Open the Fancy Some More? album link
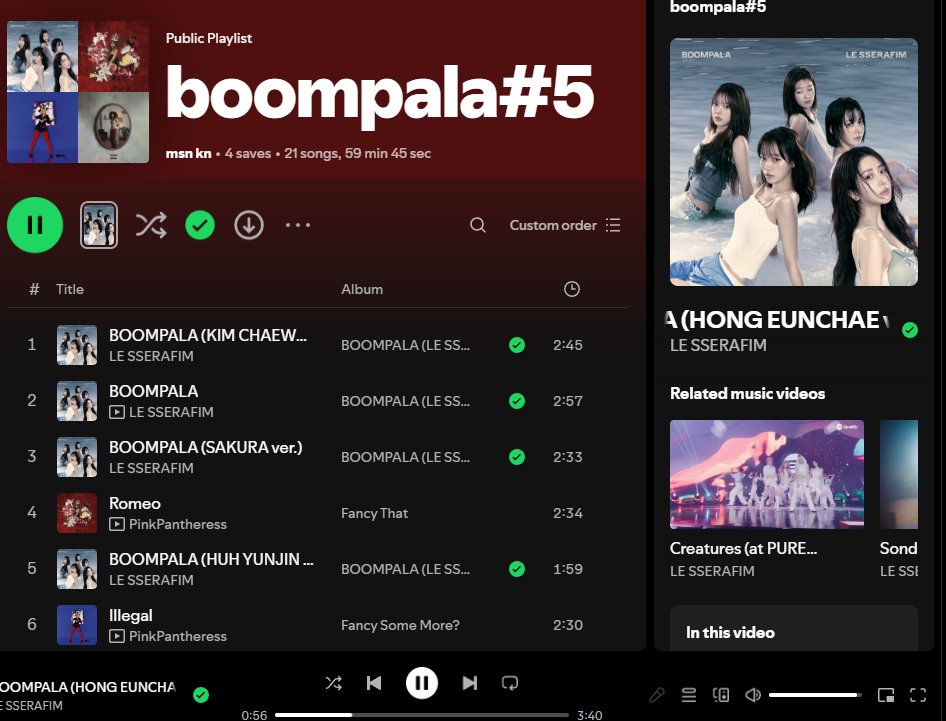The image size is (946, 721). 400,625
